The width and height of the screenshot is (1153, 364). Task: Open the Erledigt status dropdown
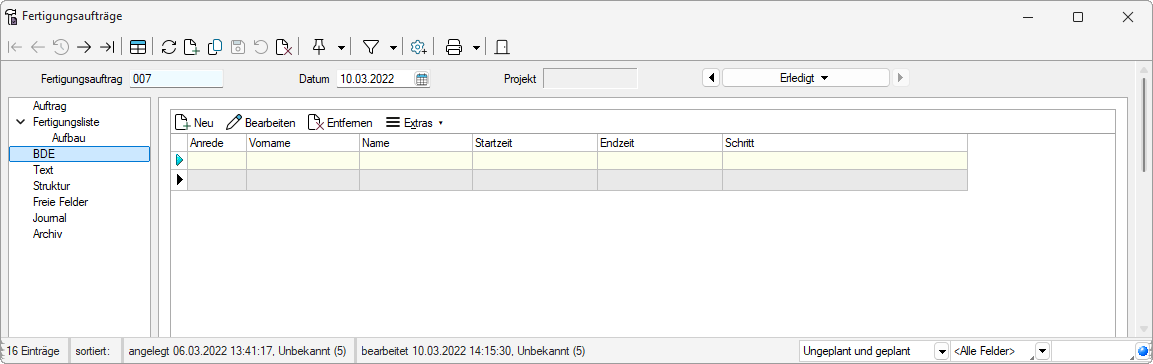click(x=805, y=78)
